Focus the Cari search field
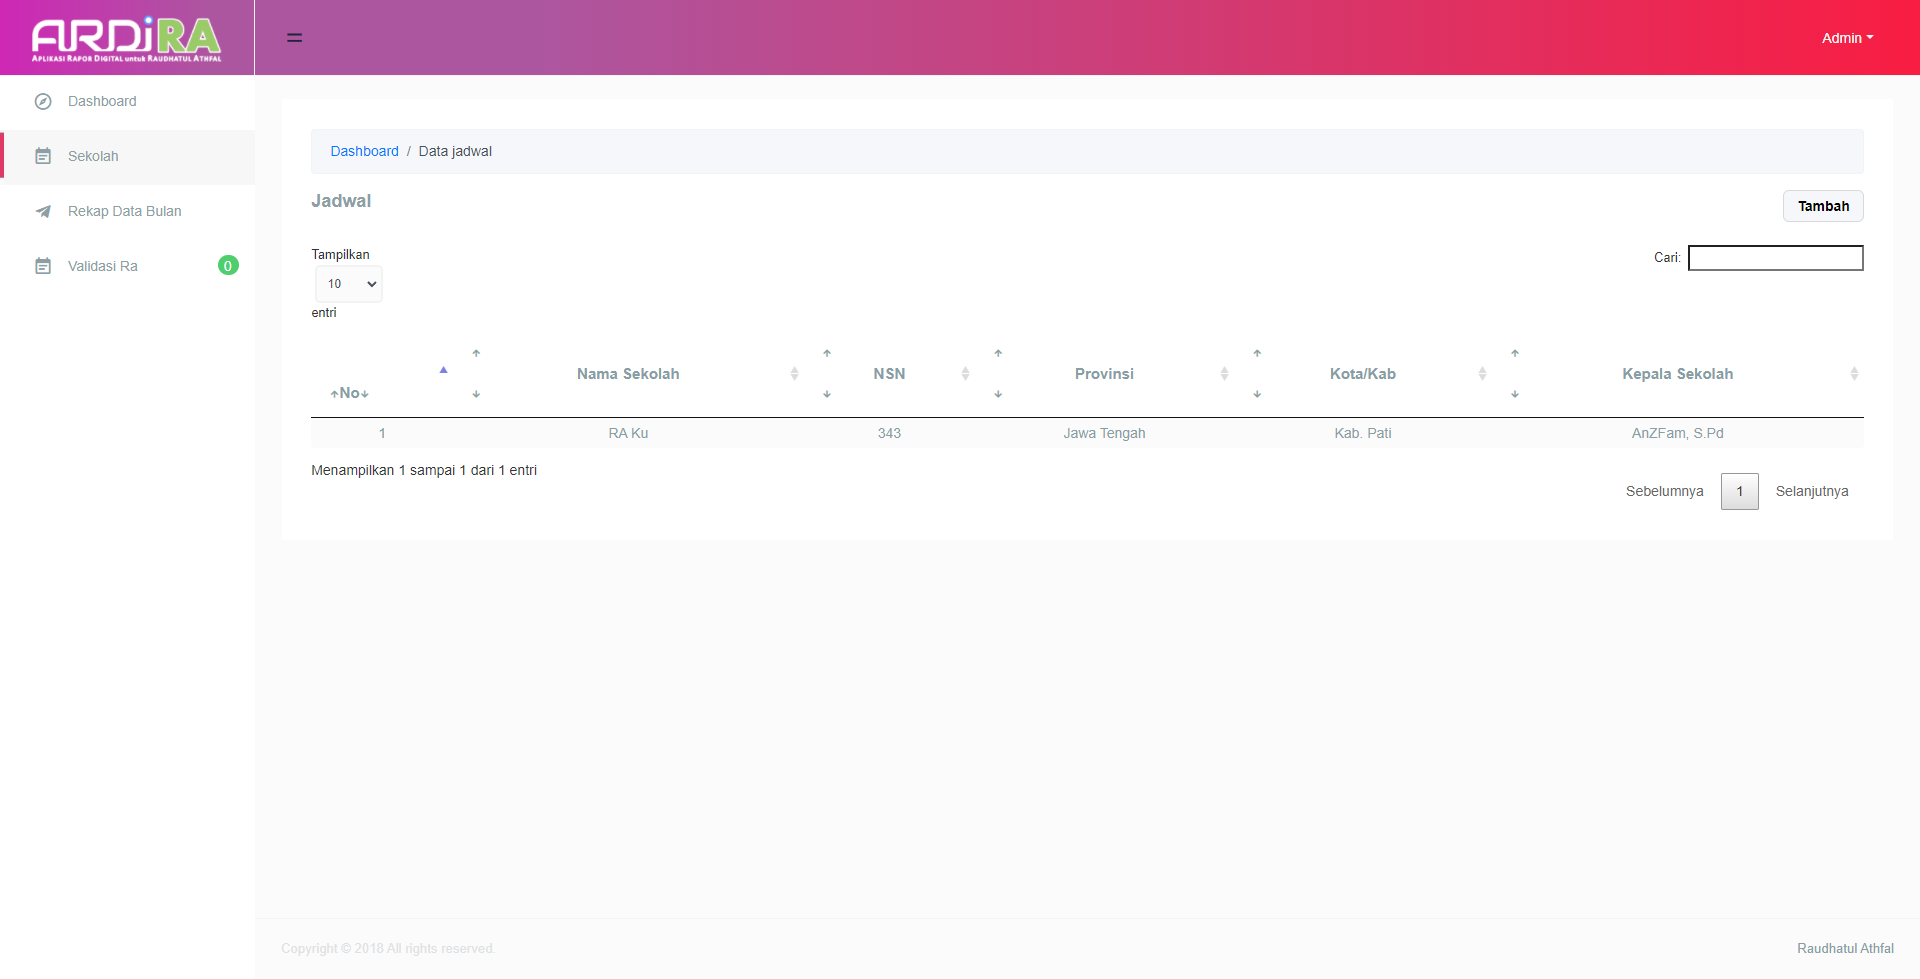Image resolution: width=1920 pixels, height=979 pixels. click(1775, 258)
